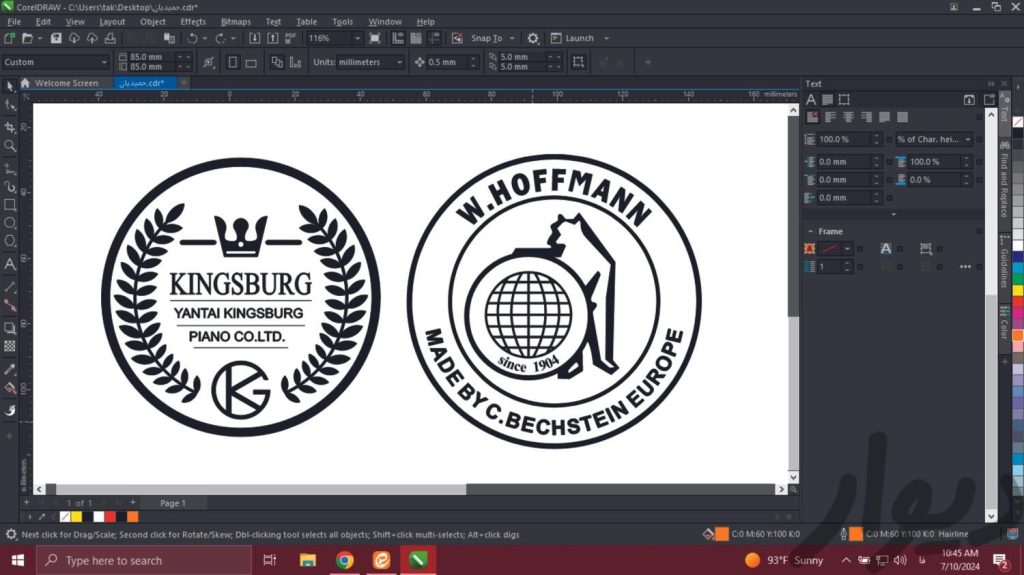
Task: Click the Launch button
Action: pyautogui.click(x=573, y=39)
